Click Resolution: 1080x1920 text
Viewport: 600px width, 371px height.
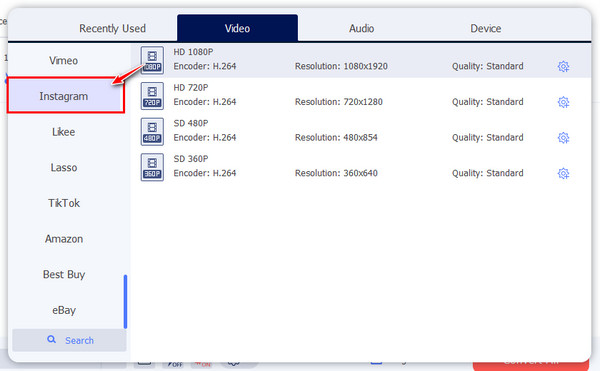[341, 66]
